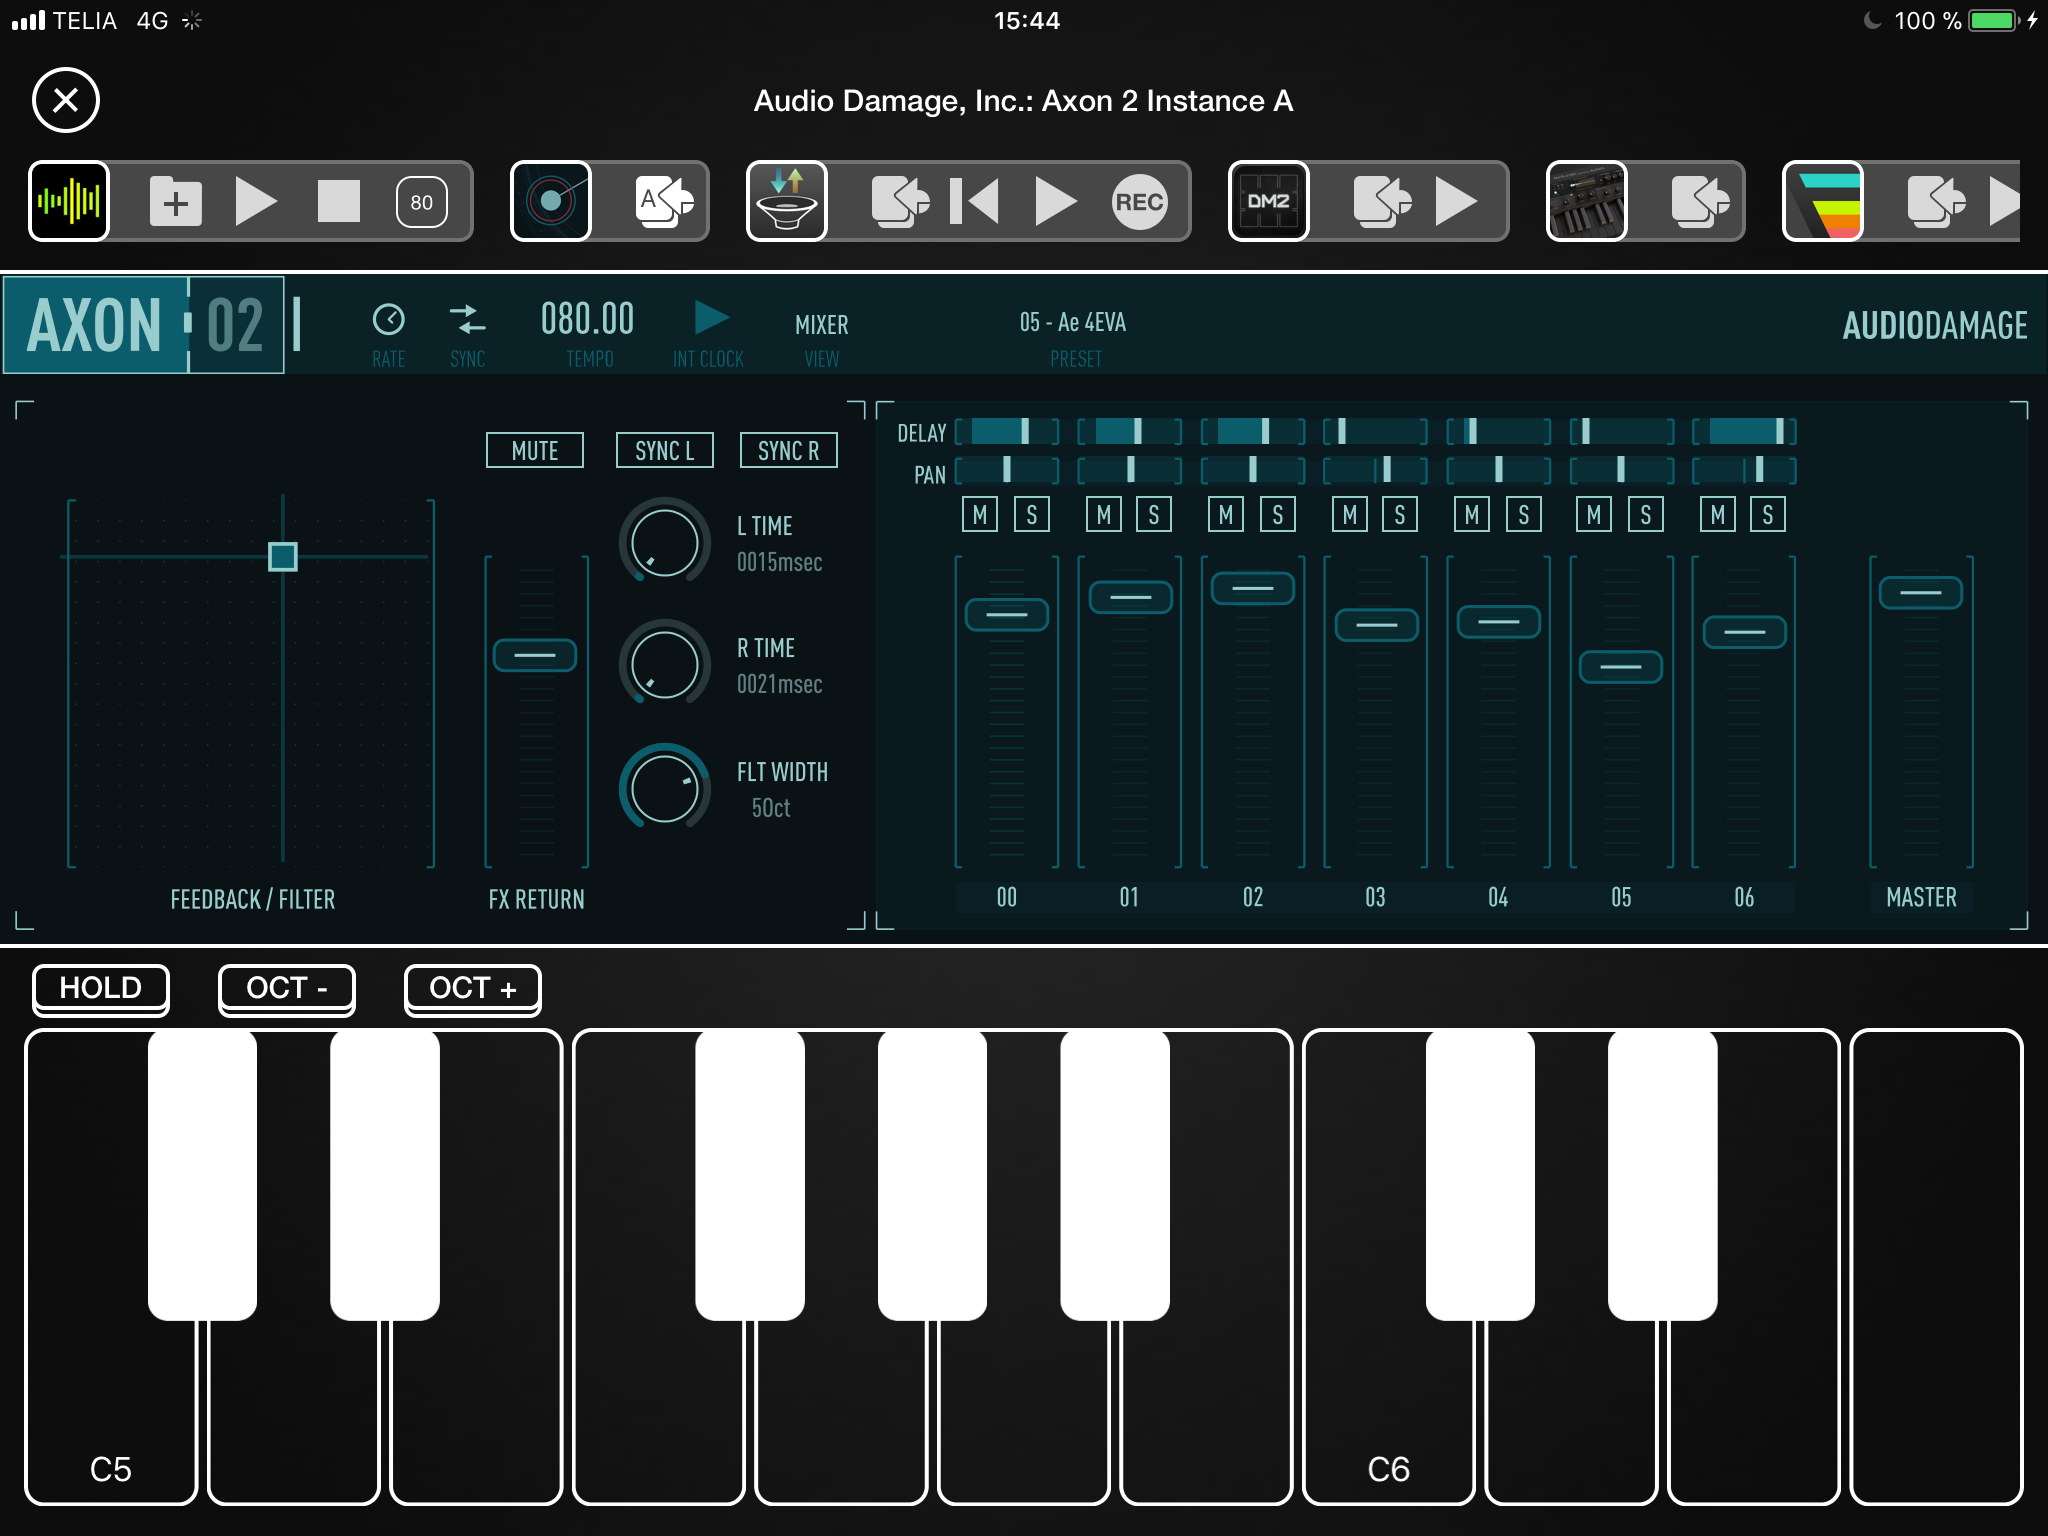Stop playback with the square button
The height and width of the screenshot is (1536, 2048).
[x=339, y=202]
